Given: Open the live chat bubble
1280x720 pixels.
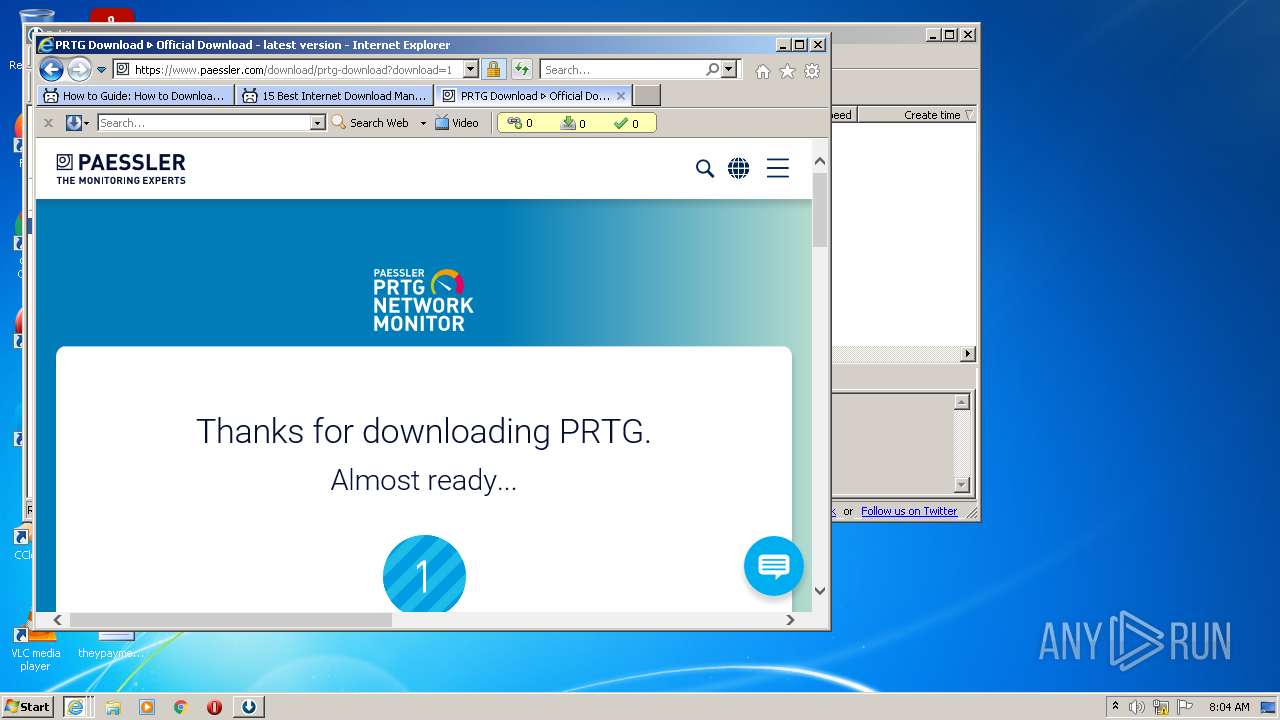Looking at the screenshot, I should [x=774, y=566].
